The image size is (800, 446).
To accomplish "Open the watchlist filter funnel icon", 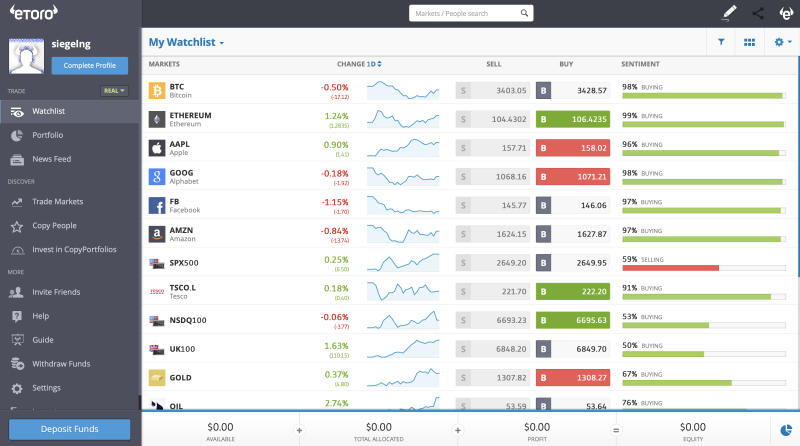I will click(720, 42).
